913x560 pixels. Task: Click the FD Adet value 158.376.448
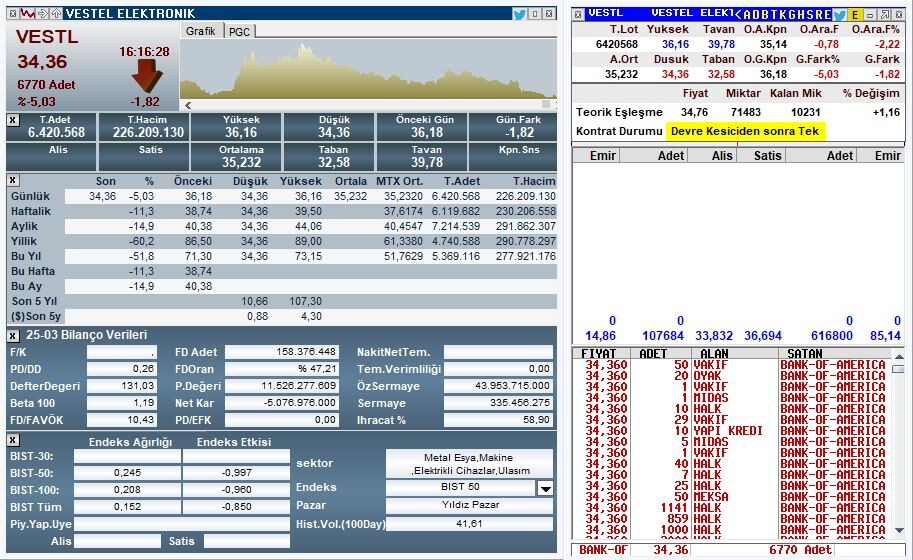point(281,352)
